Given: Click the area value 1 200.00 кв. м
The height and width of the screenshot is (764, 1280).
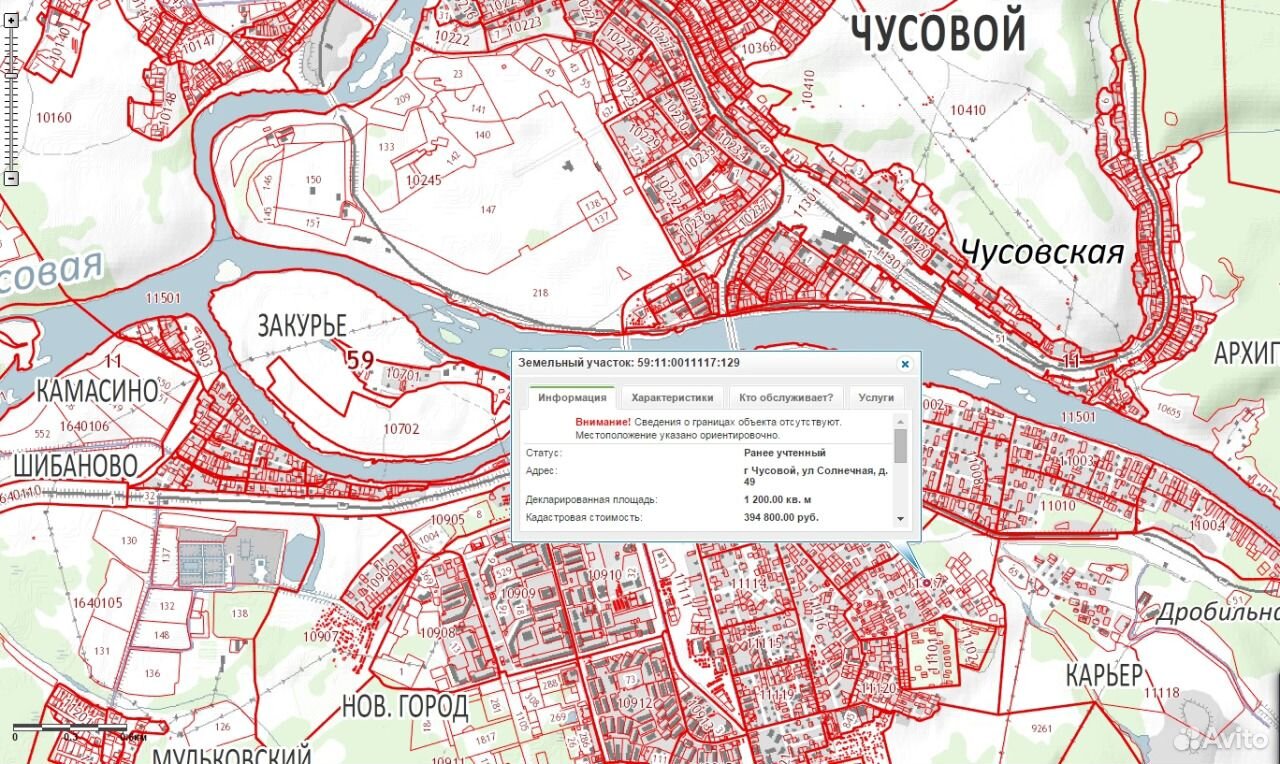Looking at the screenshot, I should 778,499.
